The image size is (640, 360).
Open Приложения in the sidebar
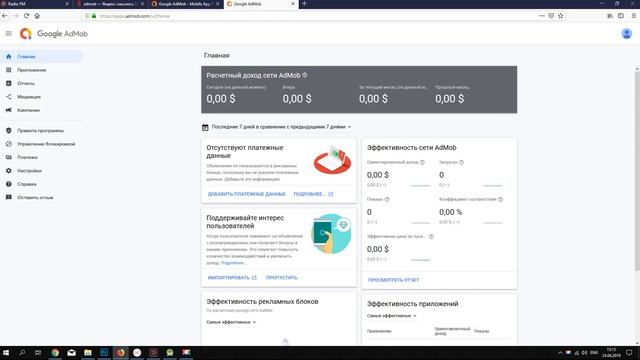pyautogui.click(x=31, y=70)
